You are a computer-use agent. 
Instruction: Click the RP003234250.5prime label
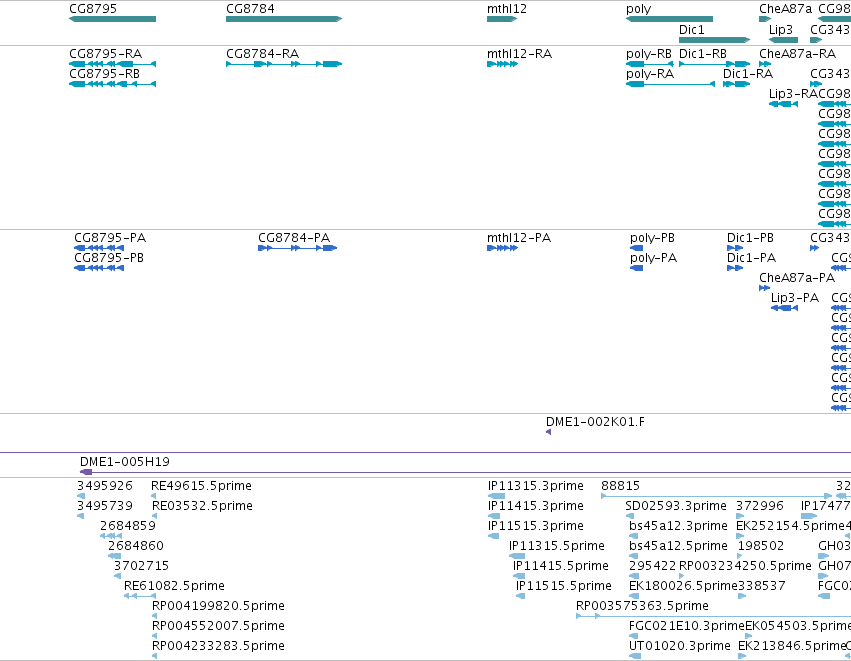(x=745, y=566)
